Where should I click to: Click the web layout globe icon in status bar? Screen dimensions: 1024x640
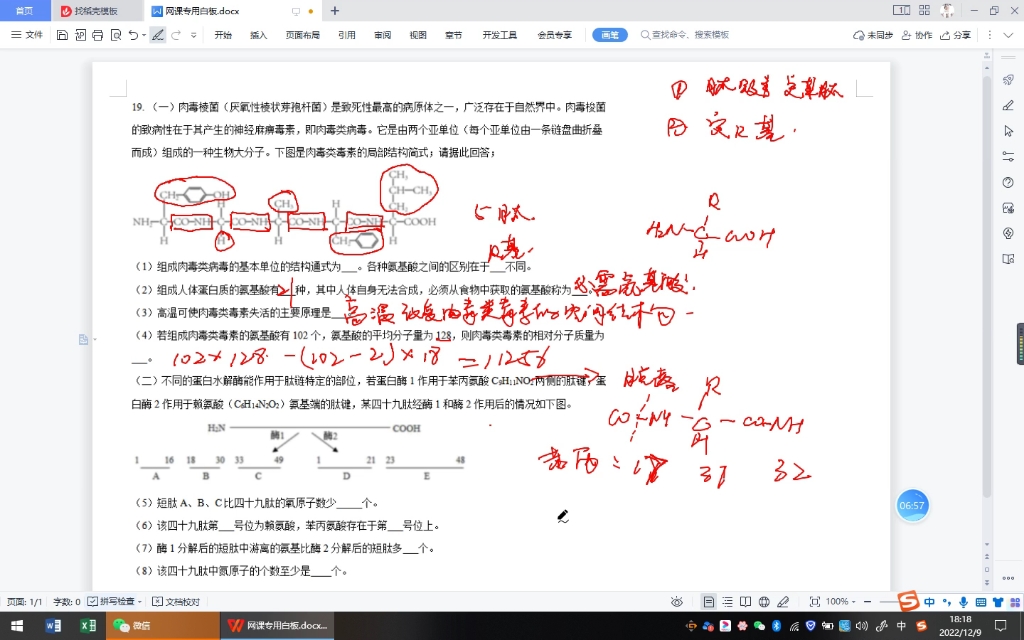[x=764, y=601]
